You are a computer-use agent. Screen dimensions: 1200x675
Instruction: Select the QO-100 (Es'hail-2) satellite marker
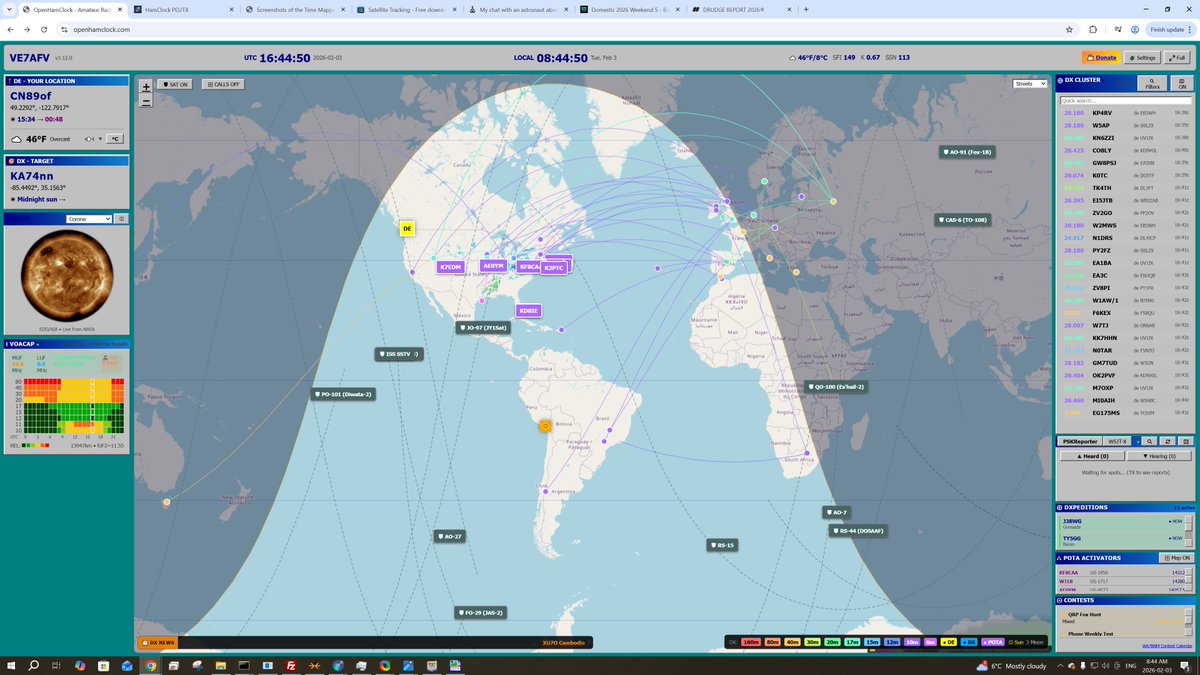point(835,386)
